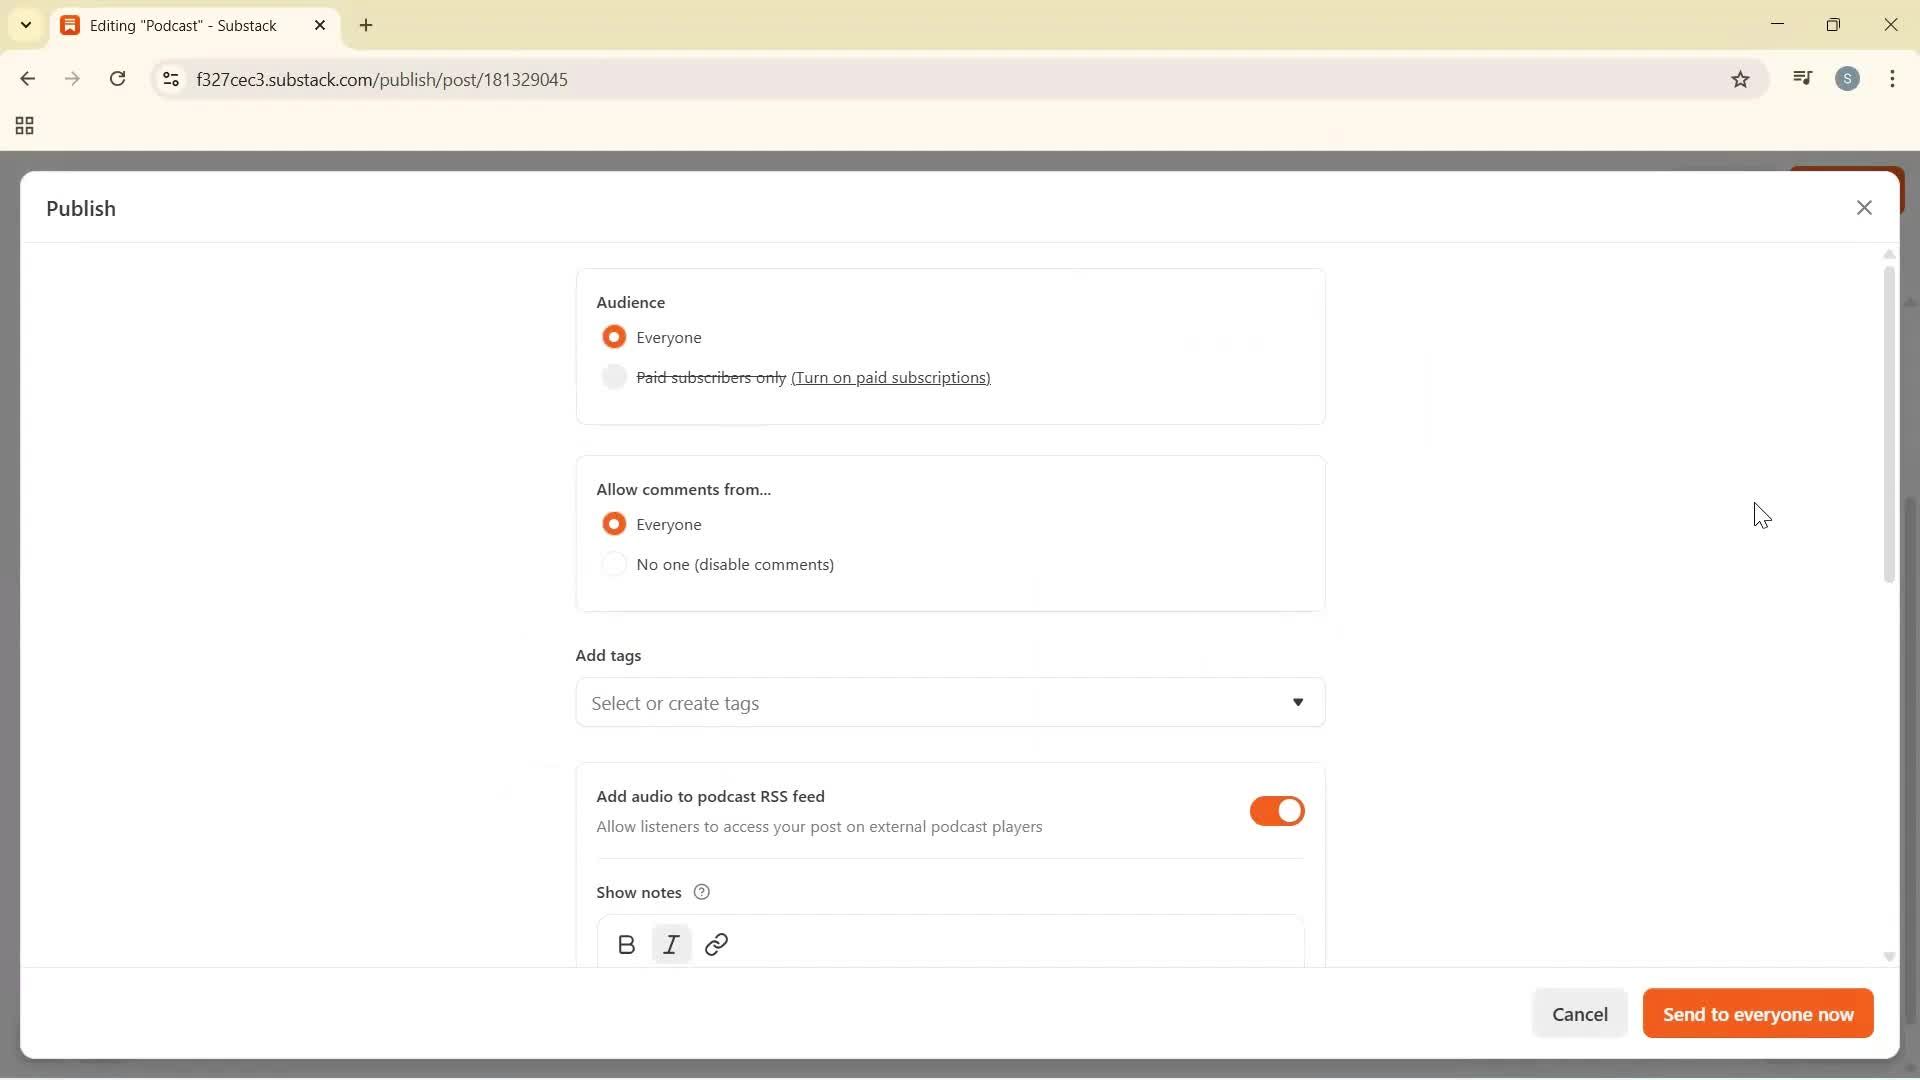
Task: Open the Chrome profile avatar
Action: 1848,78
